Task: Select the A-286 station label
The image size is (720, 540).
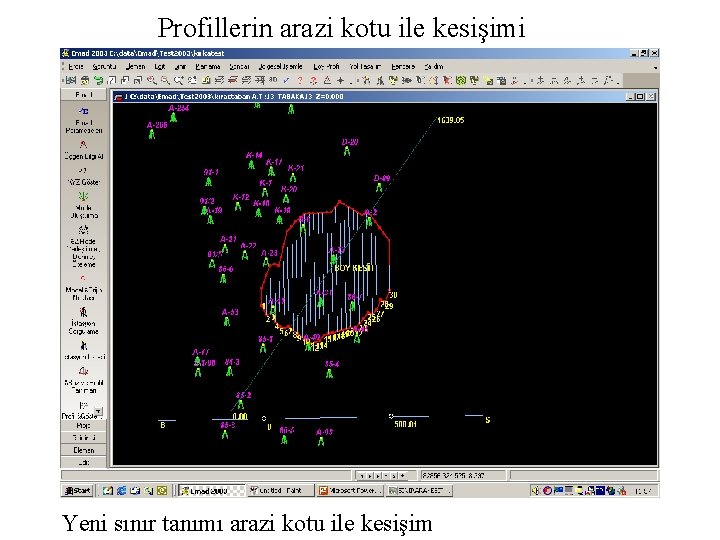Action: pyautogui.click(x=157, y=125)
